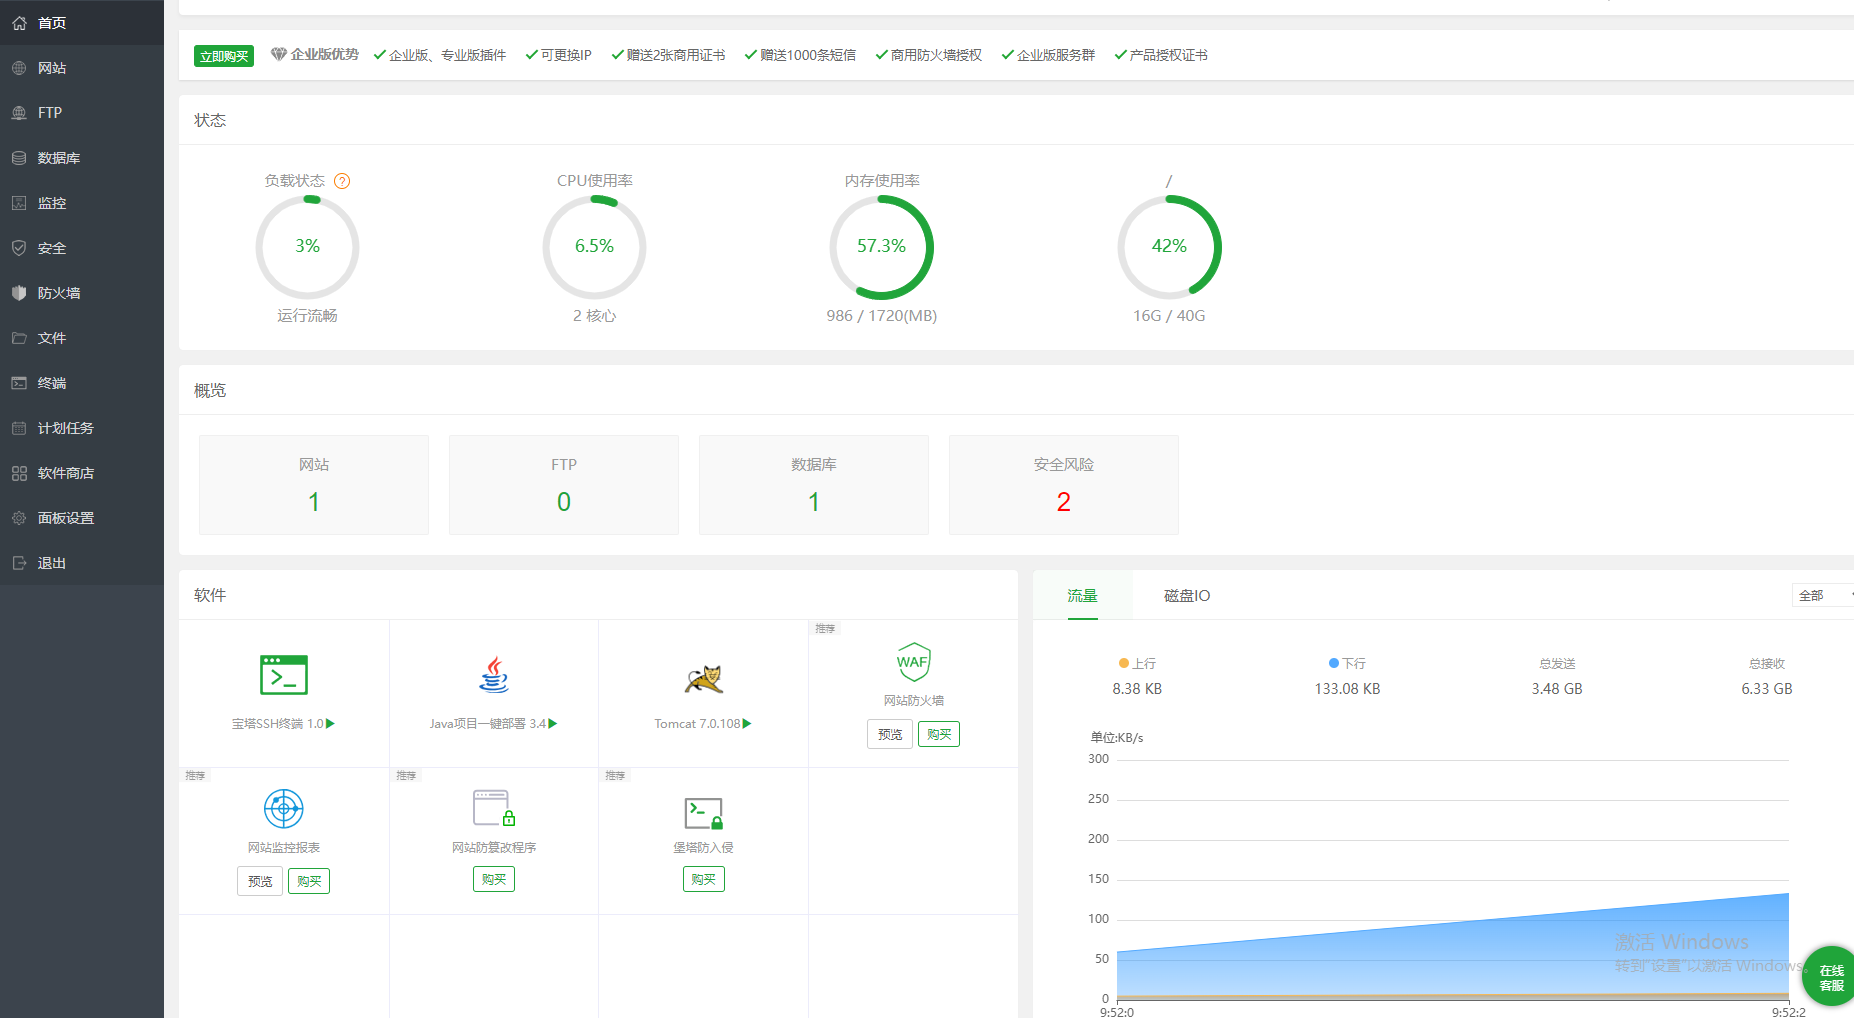Viewport: 1854px width, 1018px height.
Task: Click the Java项目一键部署 3.4 label
Action: coord(488,724)
